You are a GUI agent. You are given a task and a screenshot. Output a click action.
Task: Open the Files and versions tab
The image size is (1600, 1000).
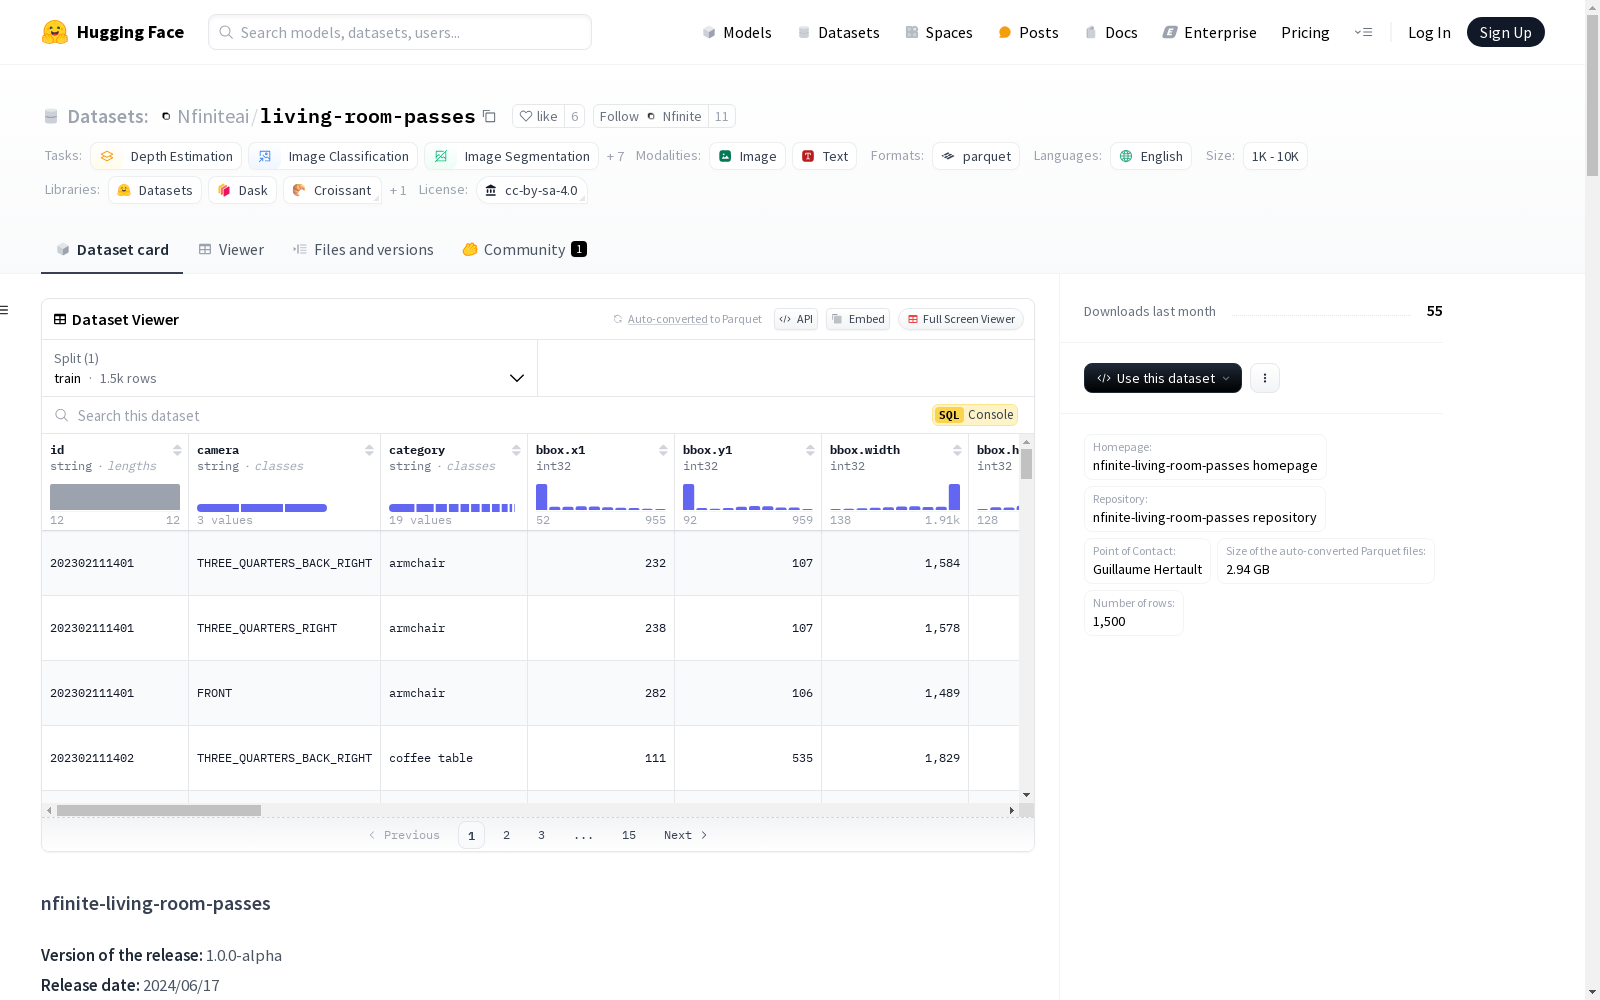(363, 250)
